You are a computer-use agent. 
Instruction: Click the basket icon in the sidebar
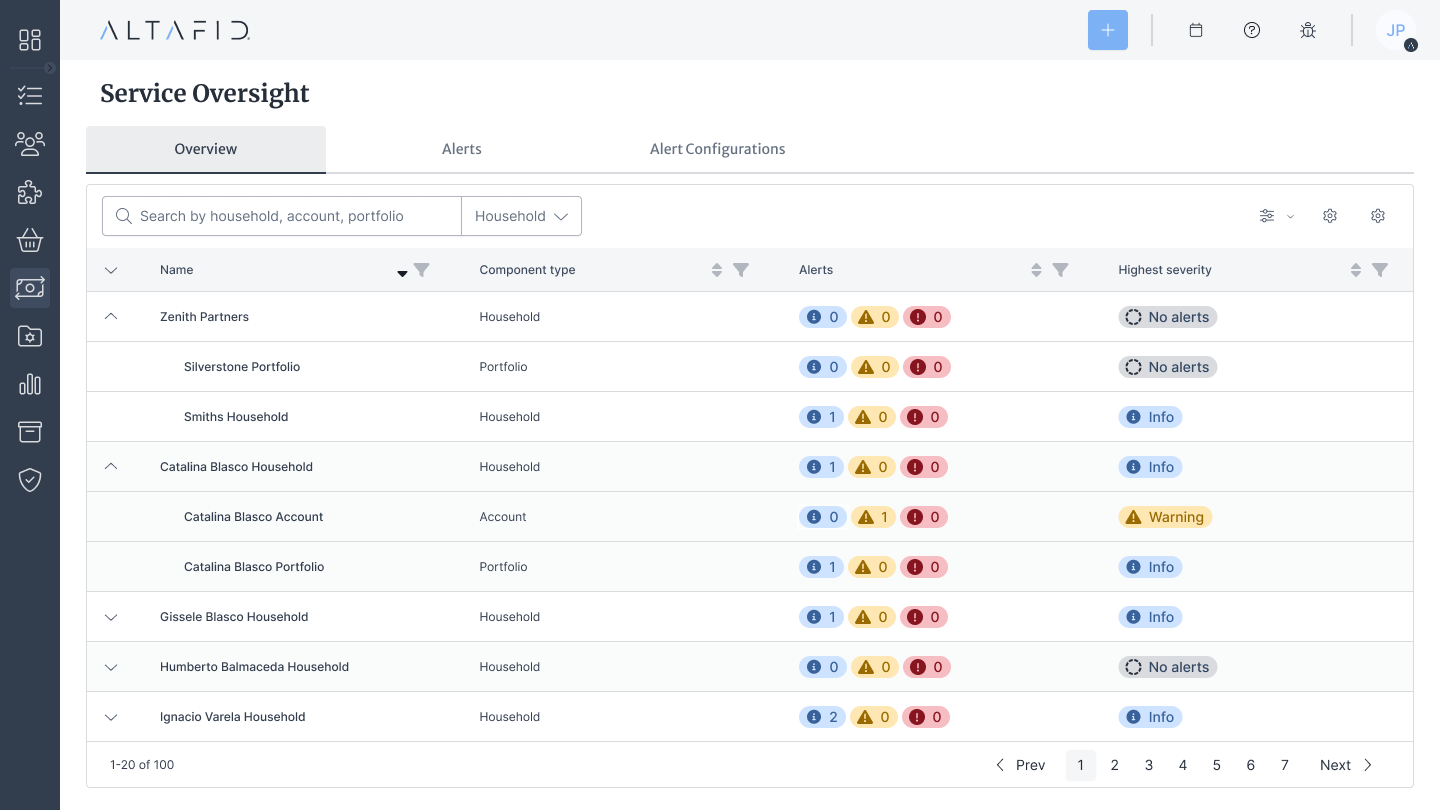pyautogui.click(x=30, y=240)
